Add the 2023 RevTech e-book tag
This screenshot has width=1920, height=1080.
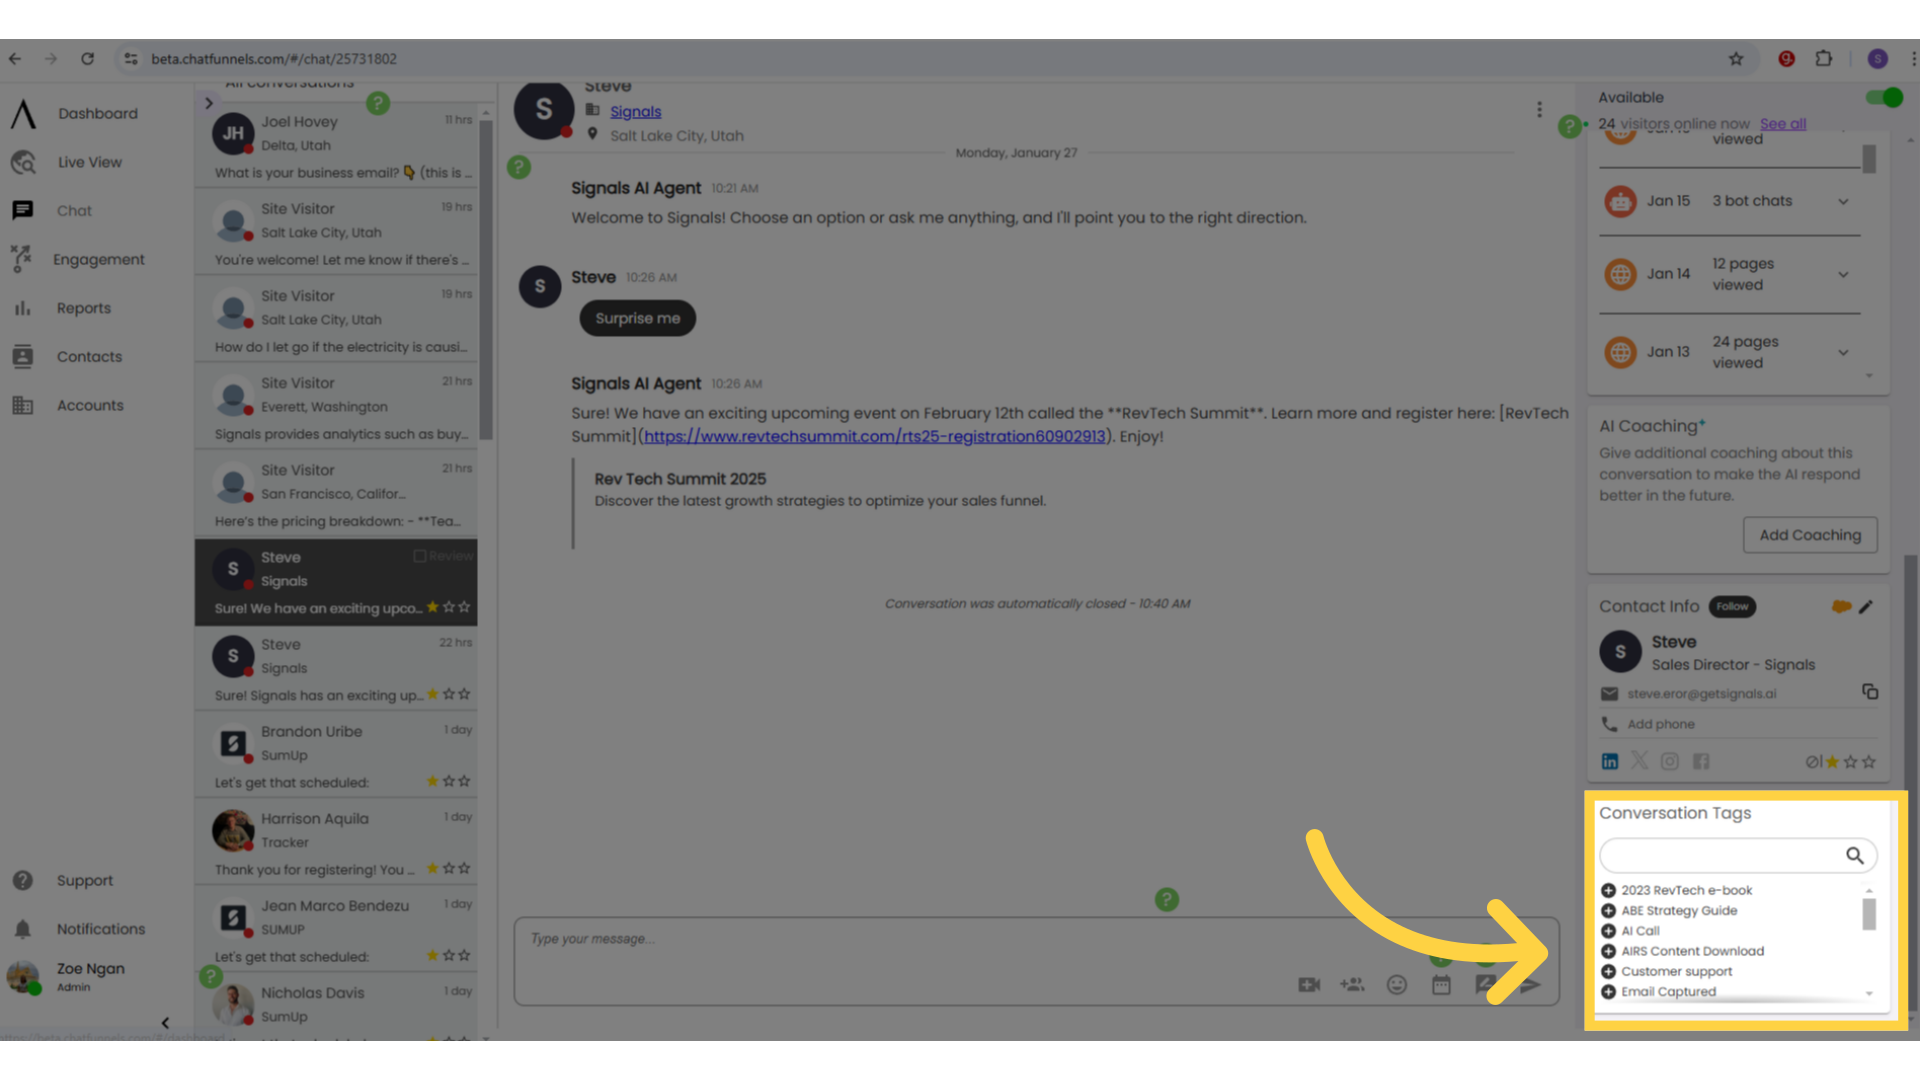tap(1608, 891)
